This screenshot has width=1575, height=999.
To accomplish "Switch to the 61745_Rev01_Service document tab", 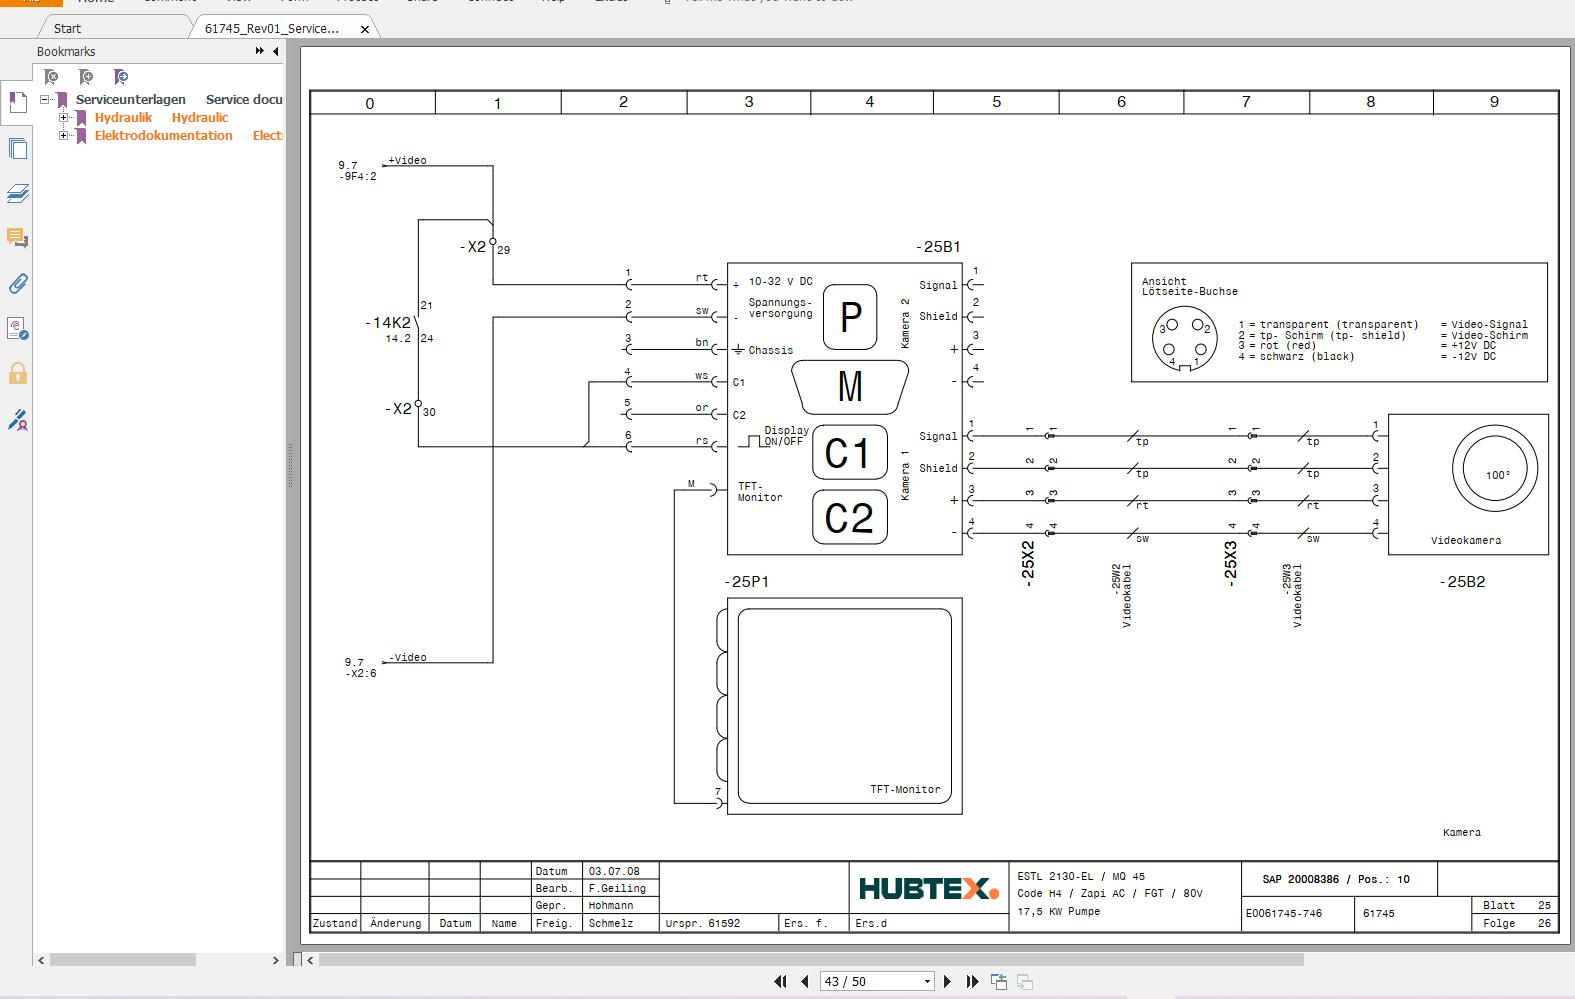I will point(272,28).
